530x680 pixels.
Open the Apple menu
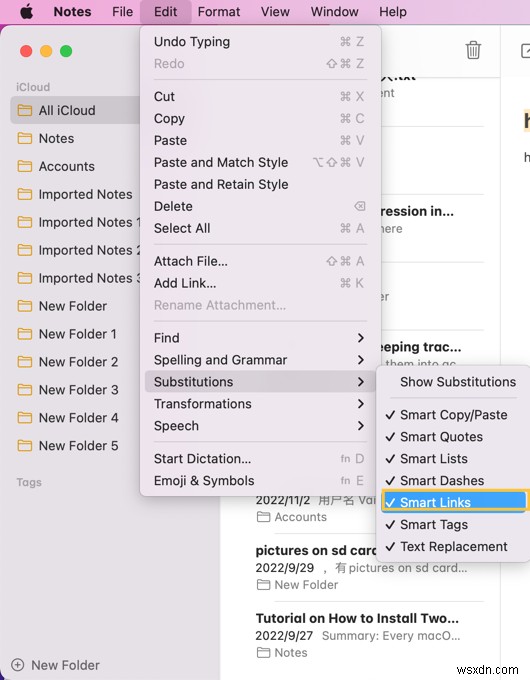pos(26,12)
